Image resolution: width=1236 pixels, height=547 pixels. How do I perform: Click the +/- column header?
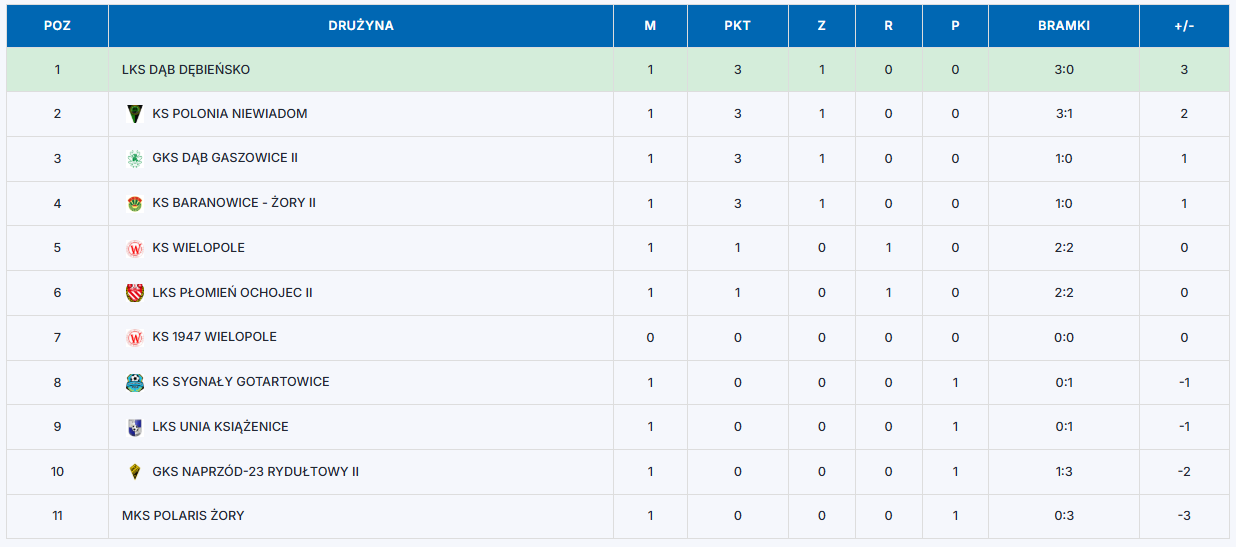point(1184,26)
